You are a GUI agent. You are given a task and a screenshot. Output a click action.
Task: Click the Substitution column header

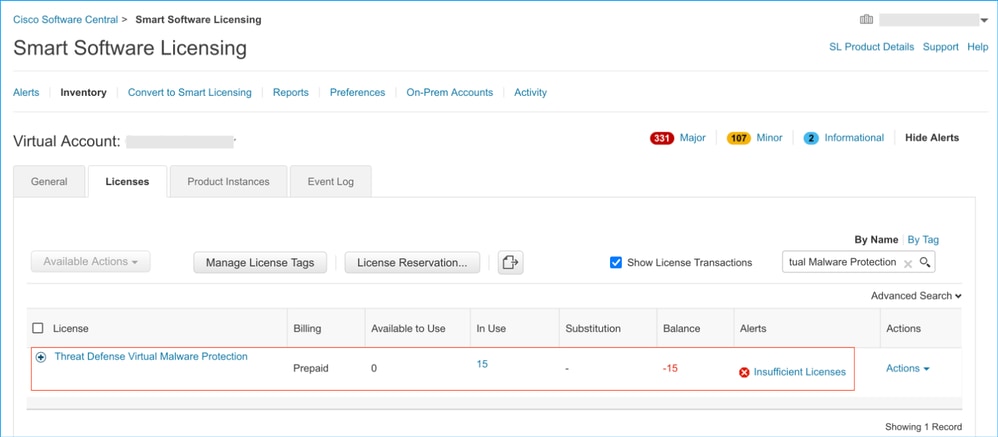pos(593,329)
